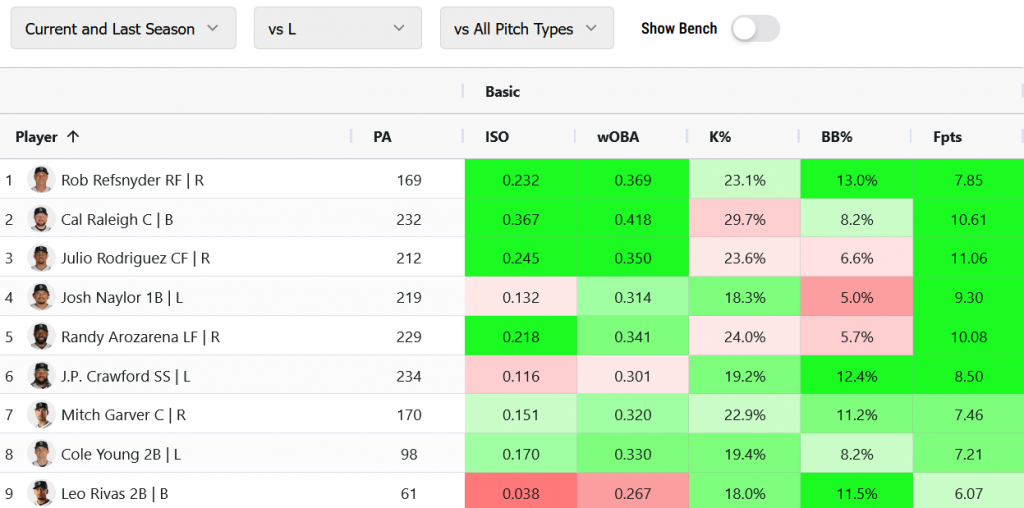Click Cal Raleigh's player headshot icon
Image resolution: width=1024 pixels, height=508 pixels.
(x=40, y=219)
